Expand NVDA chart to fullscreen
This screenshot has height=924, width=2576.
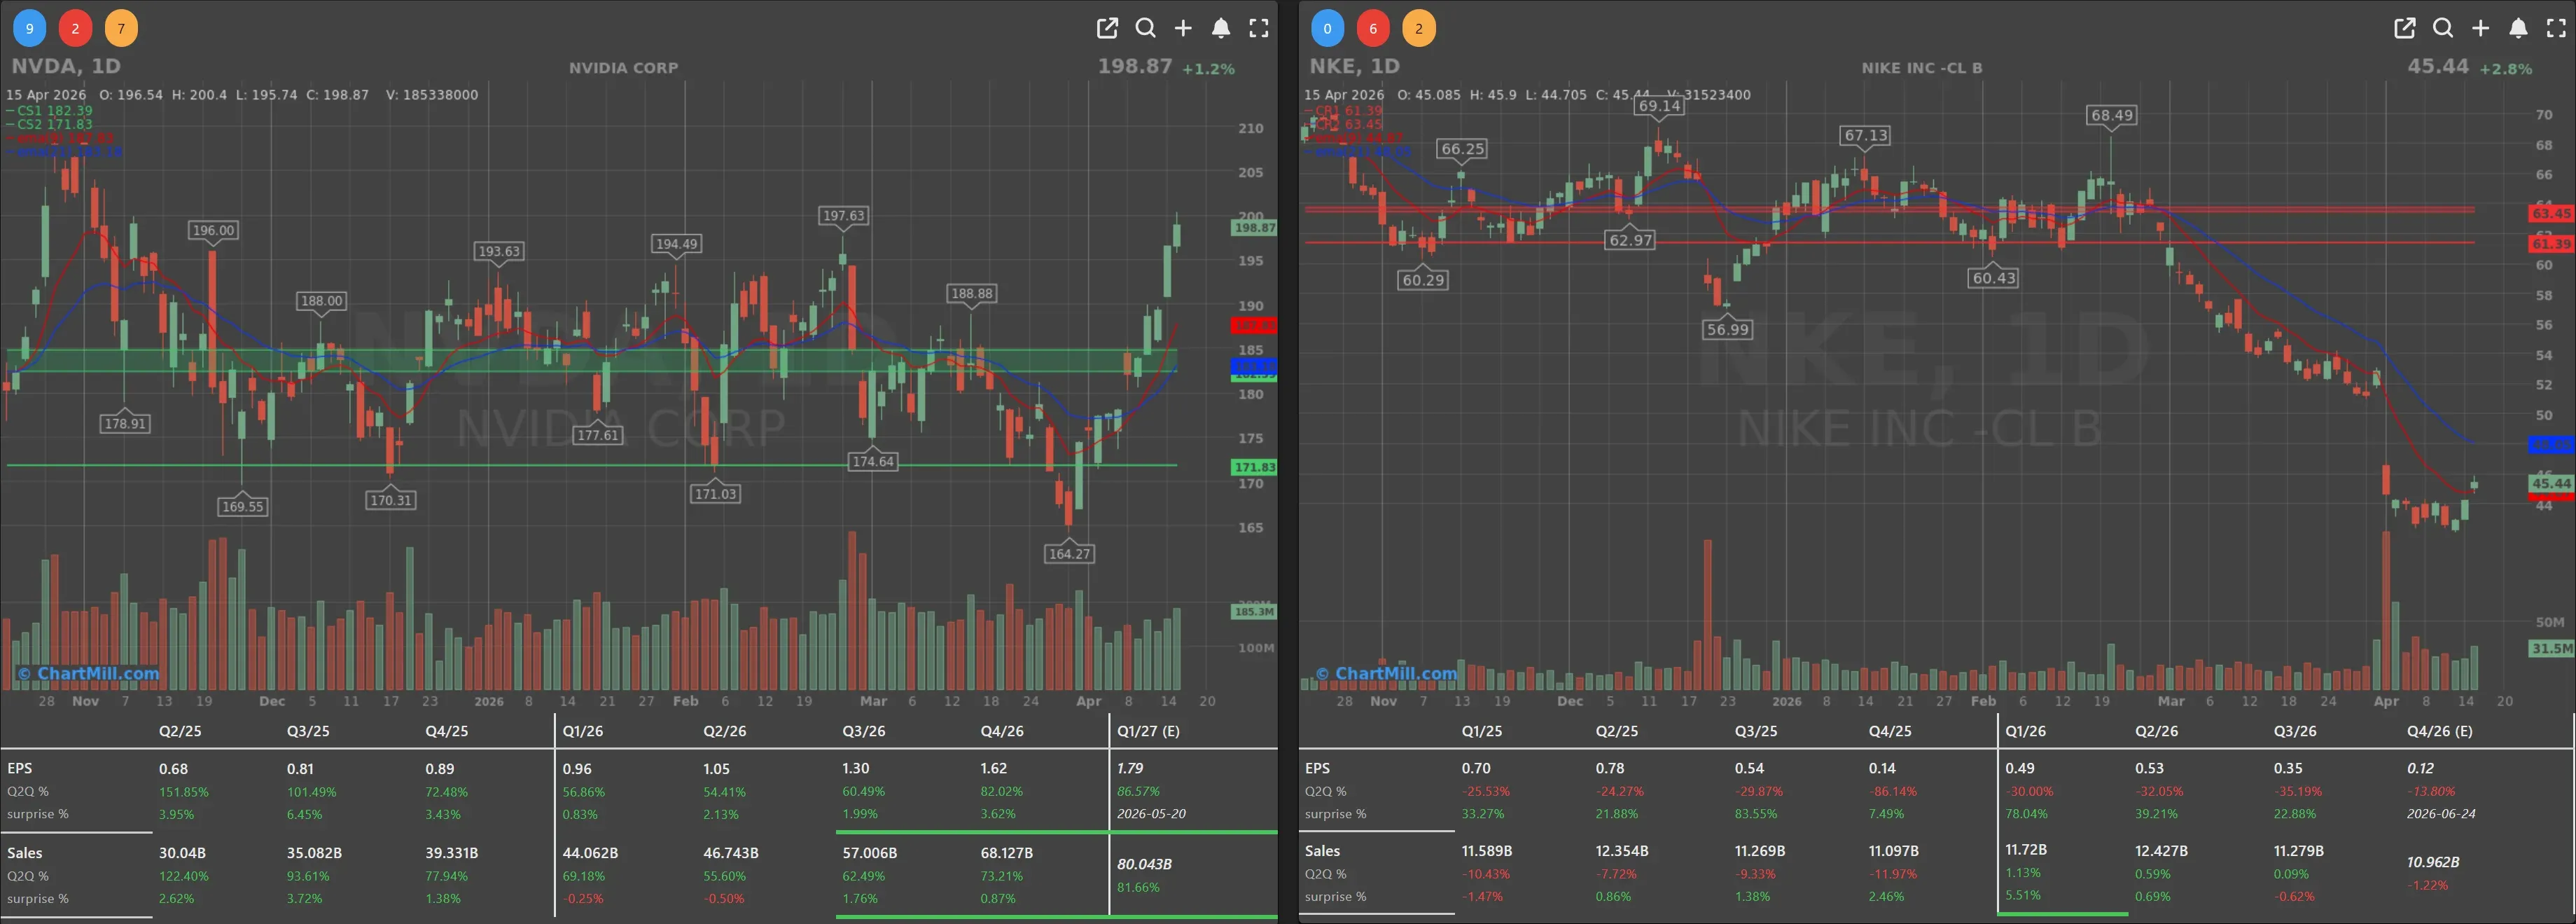click(1258, 28)
